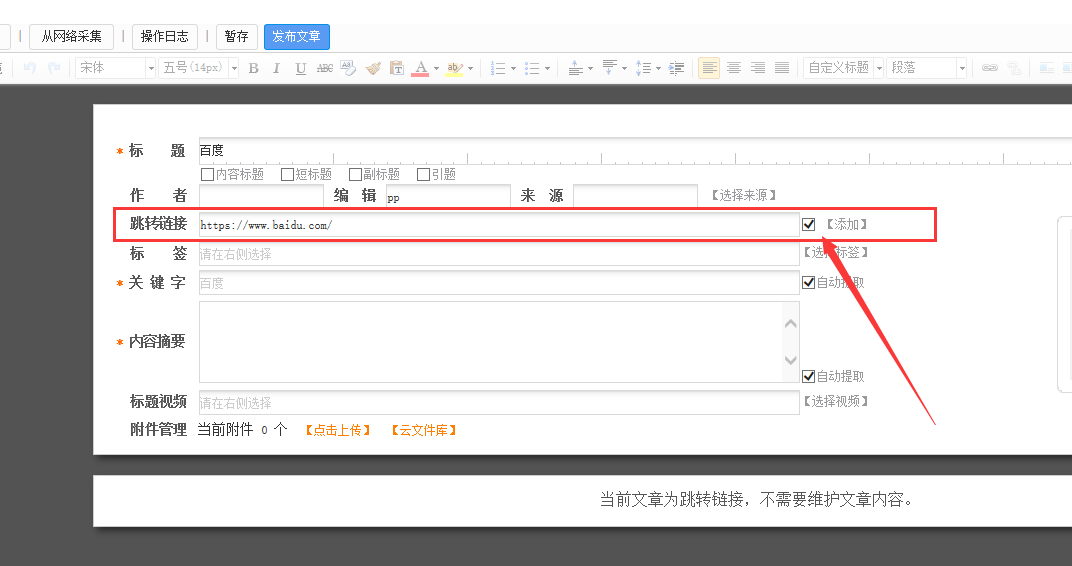This screenshot has height=566, width=1072.
Task: Publish with the 发布文章 button
Action: pyautogui.click(x=297, y=36)
